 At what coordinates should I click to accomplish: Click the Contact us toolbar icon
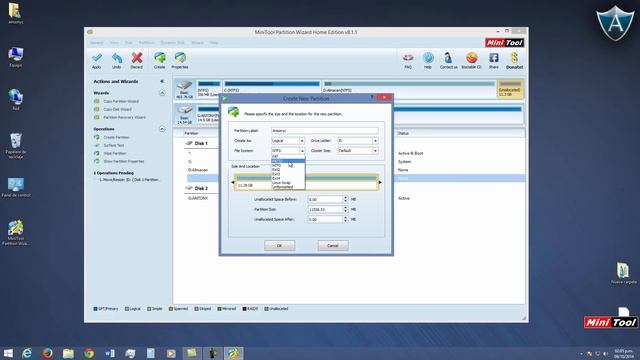pyautogui.click(x=448, y=60)
